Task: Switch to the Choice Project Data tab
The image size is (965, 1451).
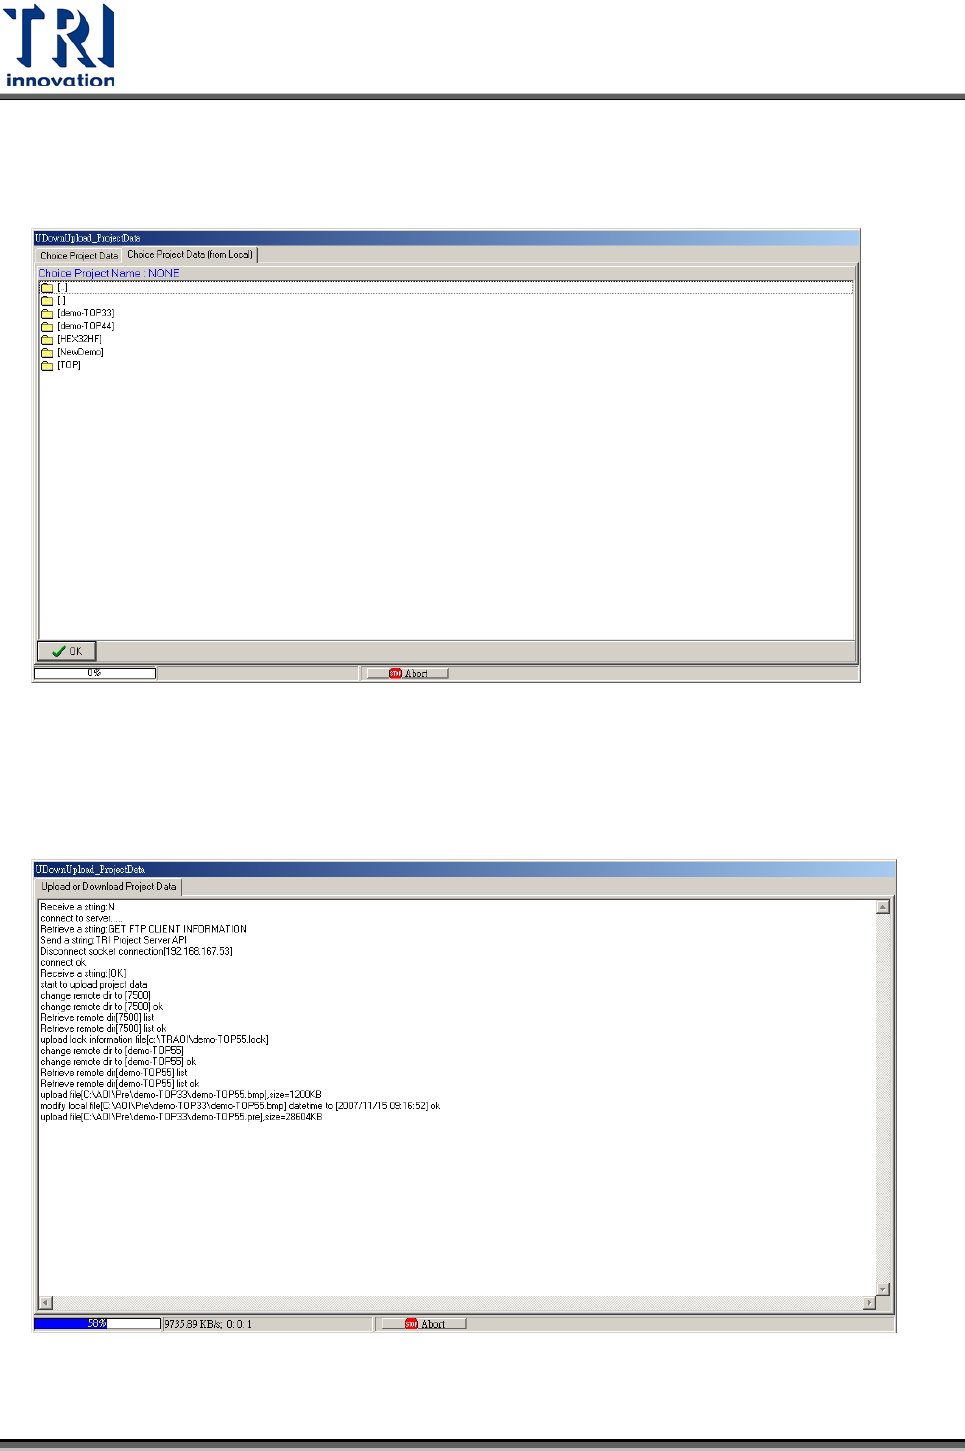Action: tap(79, 255)
